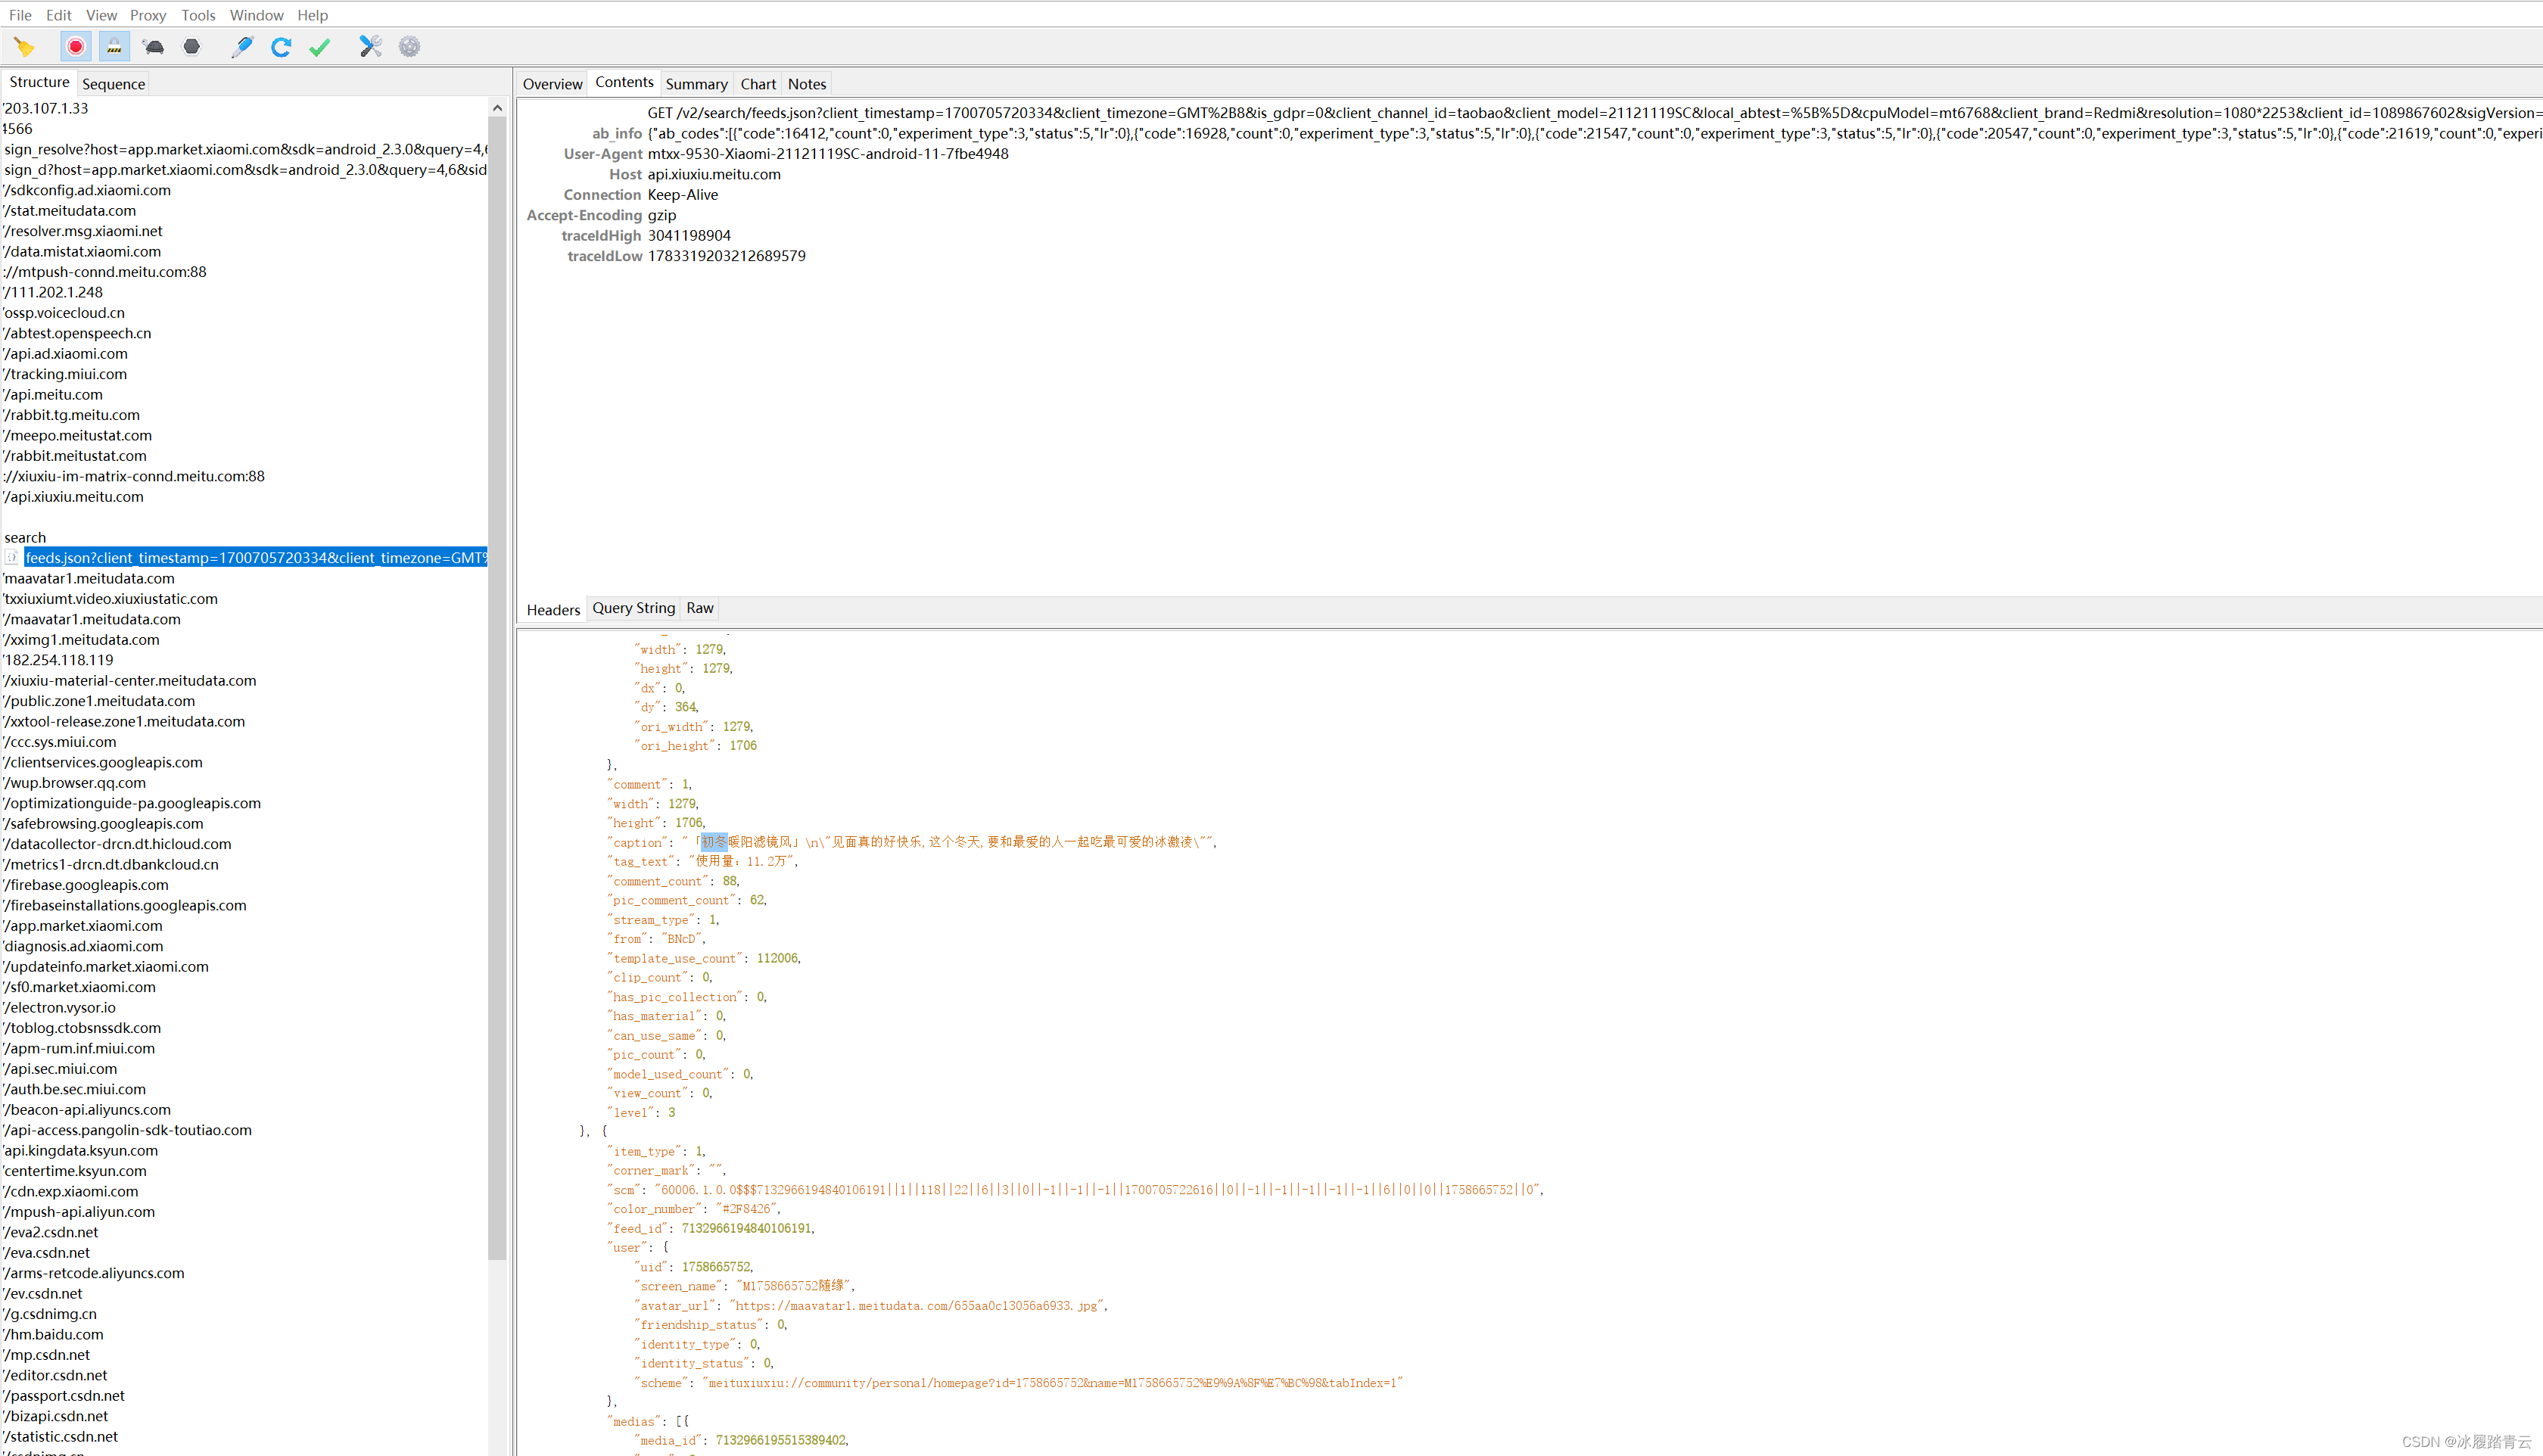This screenshot has width=2543, height=1456.
Task: Click the "avatar_url" JSON value
Action: [917, 1305]
